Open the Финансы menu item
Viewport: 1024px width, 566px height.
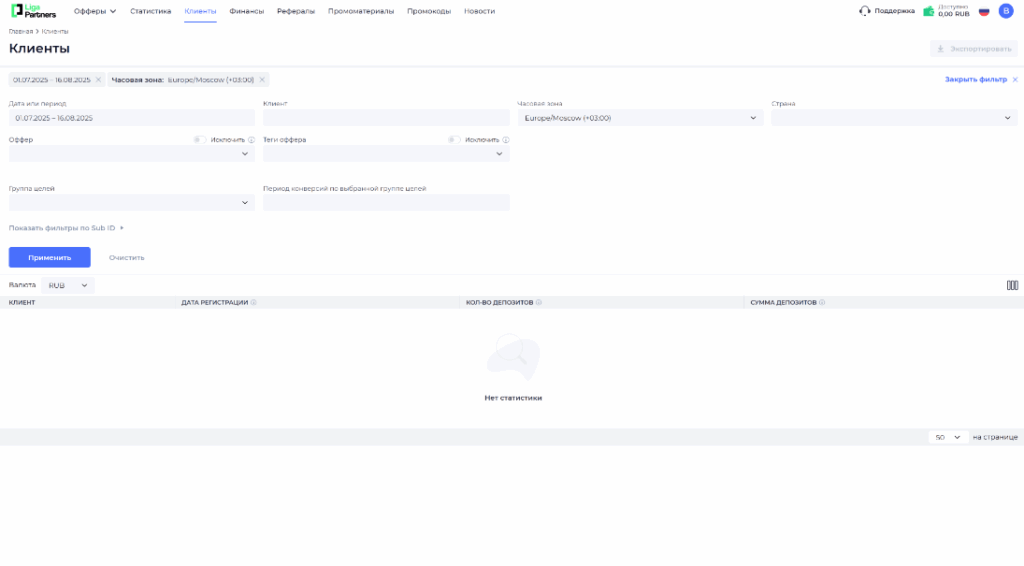pyautogui.click(x=246, y=11)
